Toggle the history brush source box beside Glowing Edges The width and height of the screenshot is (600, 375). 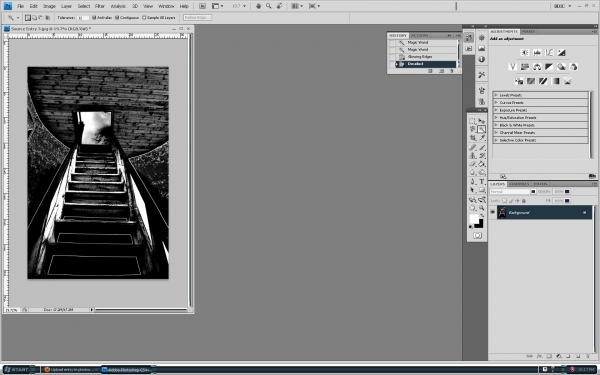coord(392,57)
